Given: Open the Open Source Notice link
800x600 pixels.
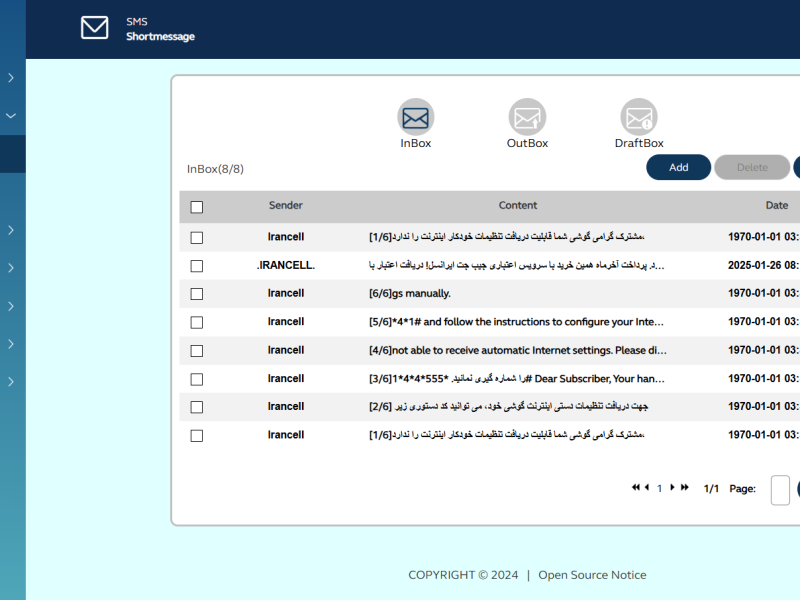Looking at the screenshot, I should tap(592, 575).
